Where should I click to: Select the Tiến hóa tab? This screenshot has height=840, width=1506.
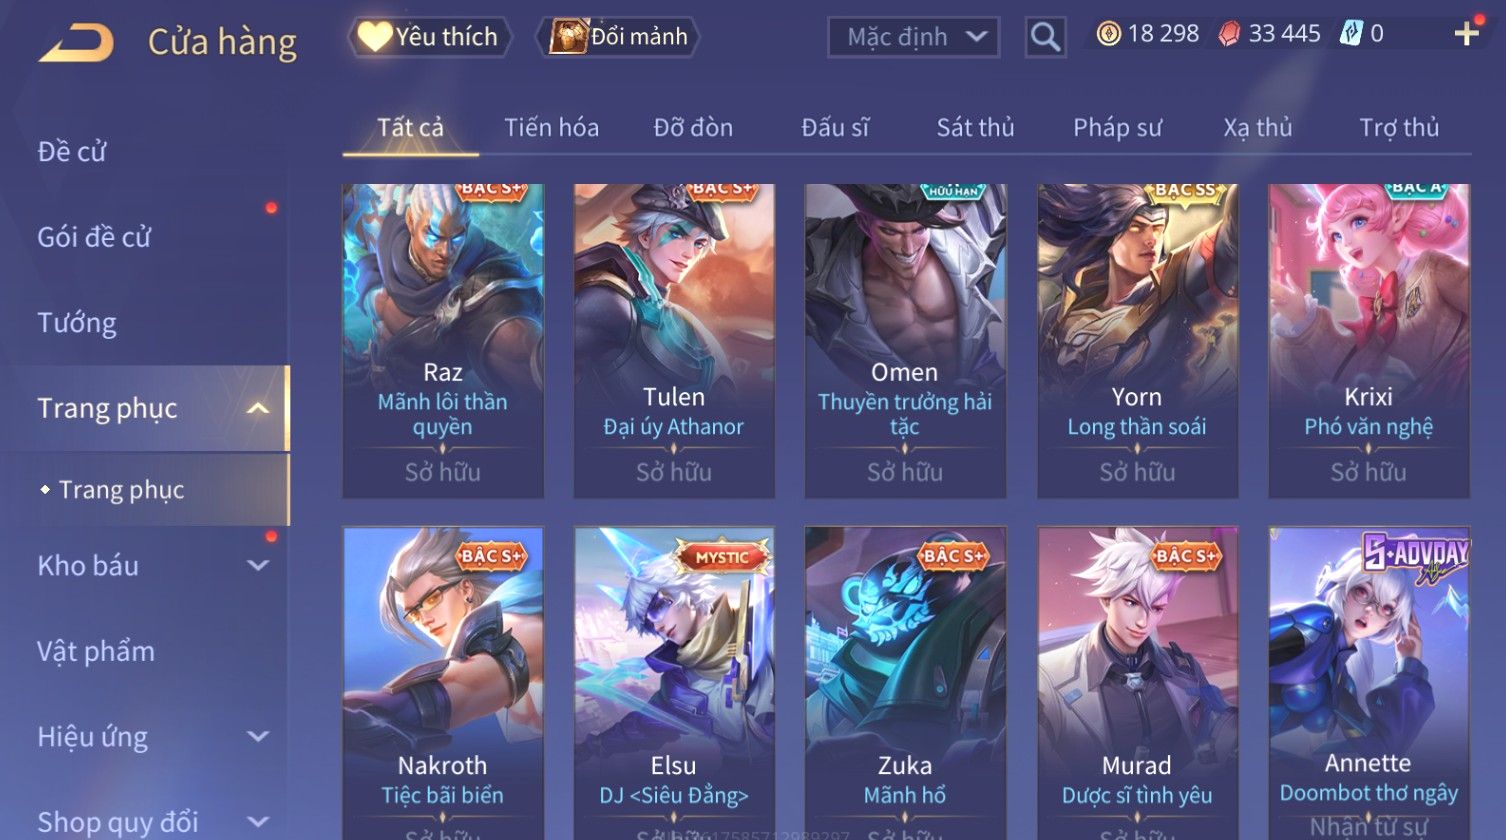[551, 128]
